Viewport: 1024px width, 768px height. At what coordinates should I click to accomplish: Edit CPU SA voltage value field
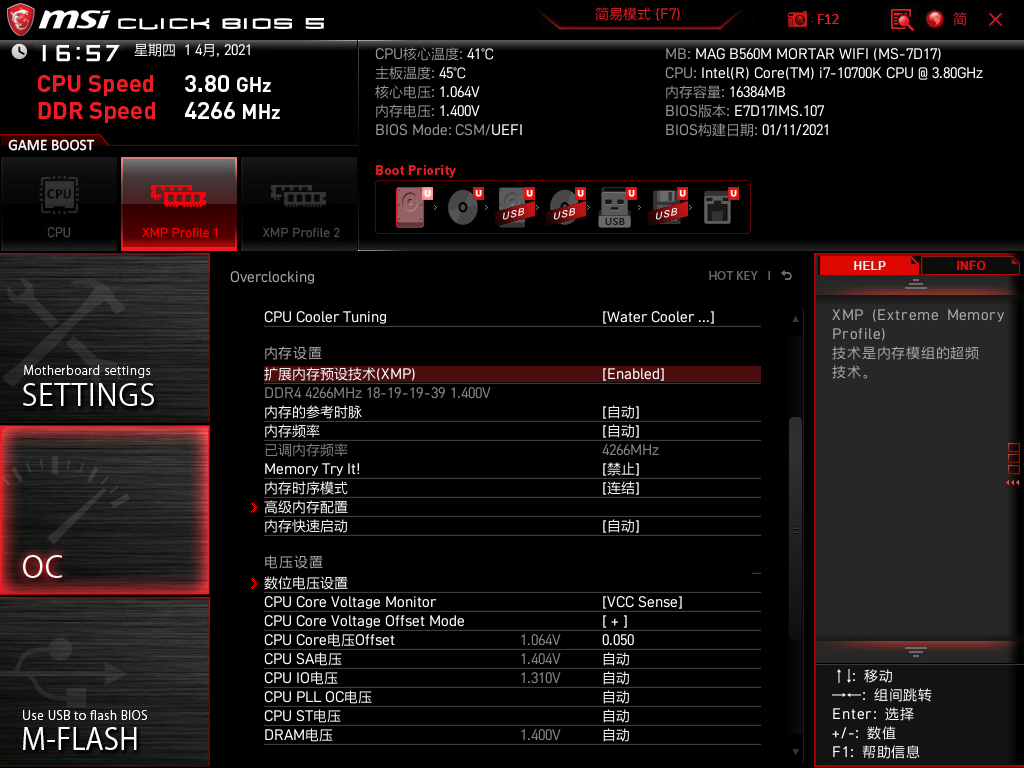[616, 659]
